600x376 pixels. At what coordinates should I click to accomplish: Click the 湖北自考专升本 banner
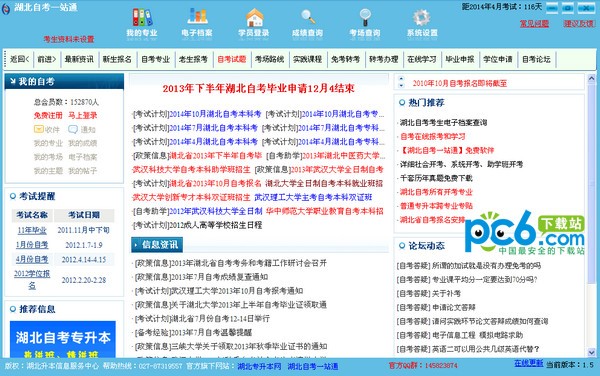(x=63, y=340)
